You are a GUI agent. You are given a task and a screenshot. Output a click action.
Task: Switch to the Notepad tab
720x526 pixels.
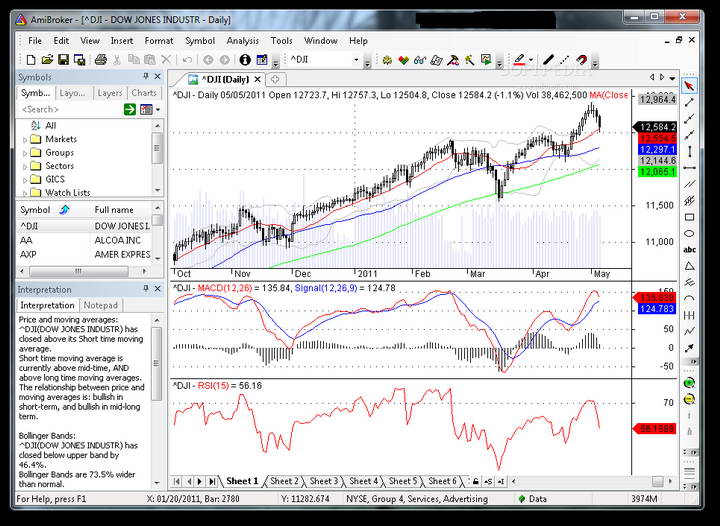(101, 305)
